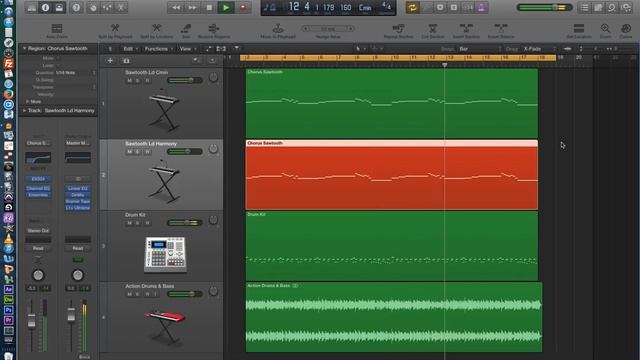Image resolution: width=640 pixels, height=360 pixels.
Task: Click the Stereo Out output slot
Action: coord(38,231)
